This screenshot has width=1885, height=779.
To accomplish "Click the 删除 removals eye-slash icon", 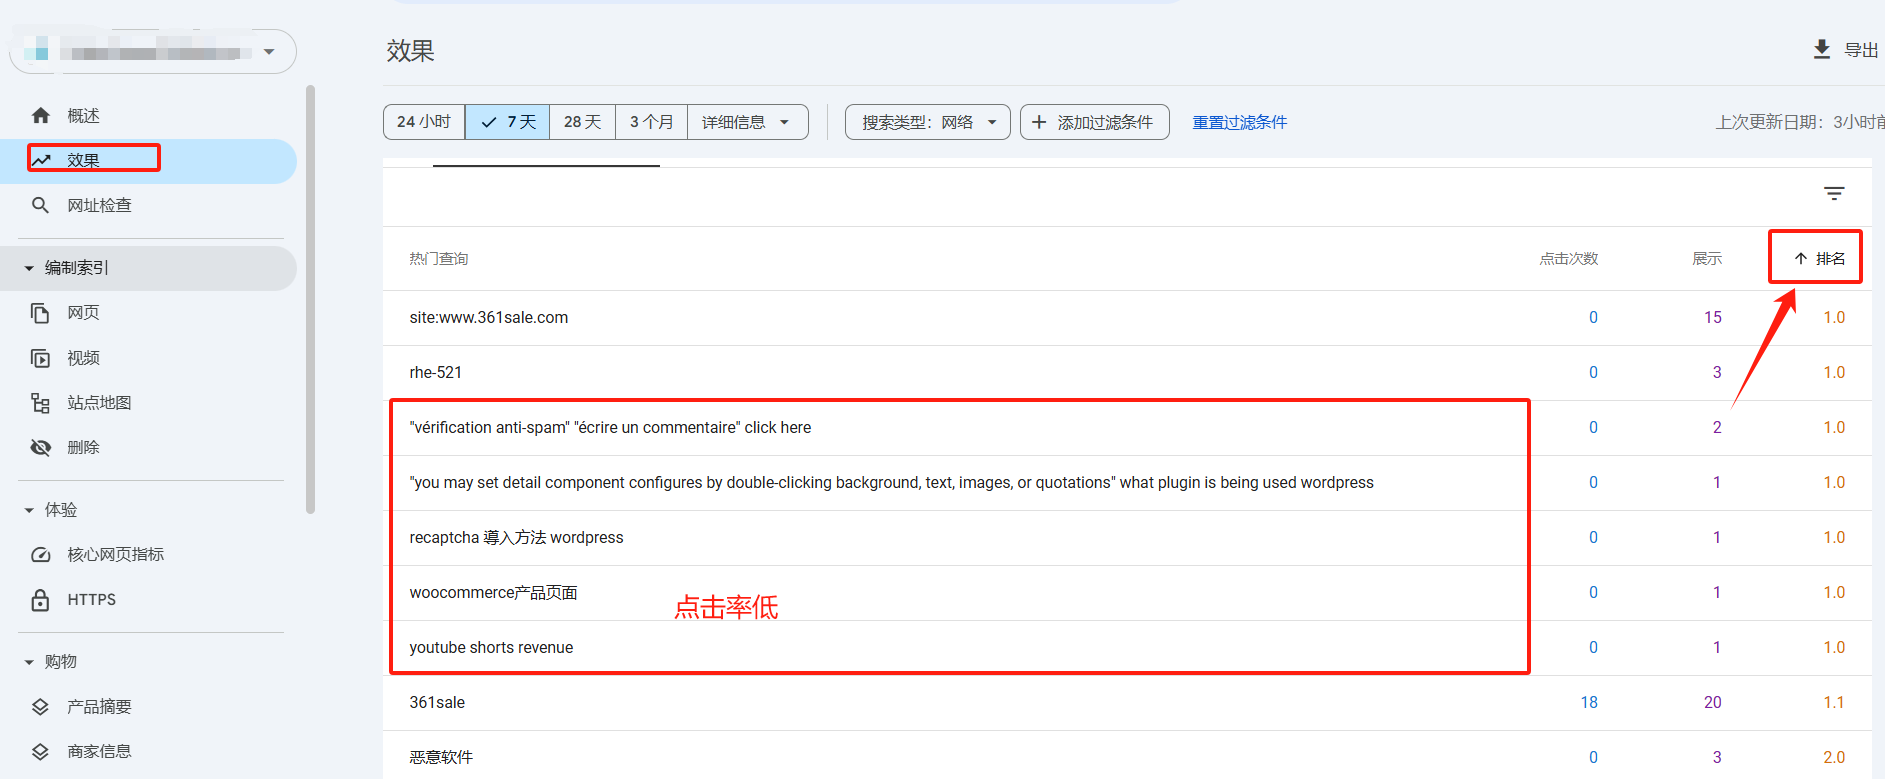I will [41, 447].
